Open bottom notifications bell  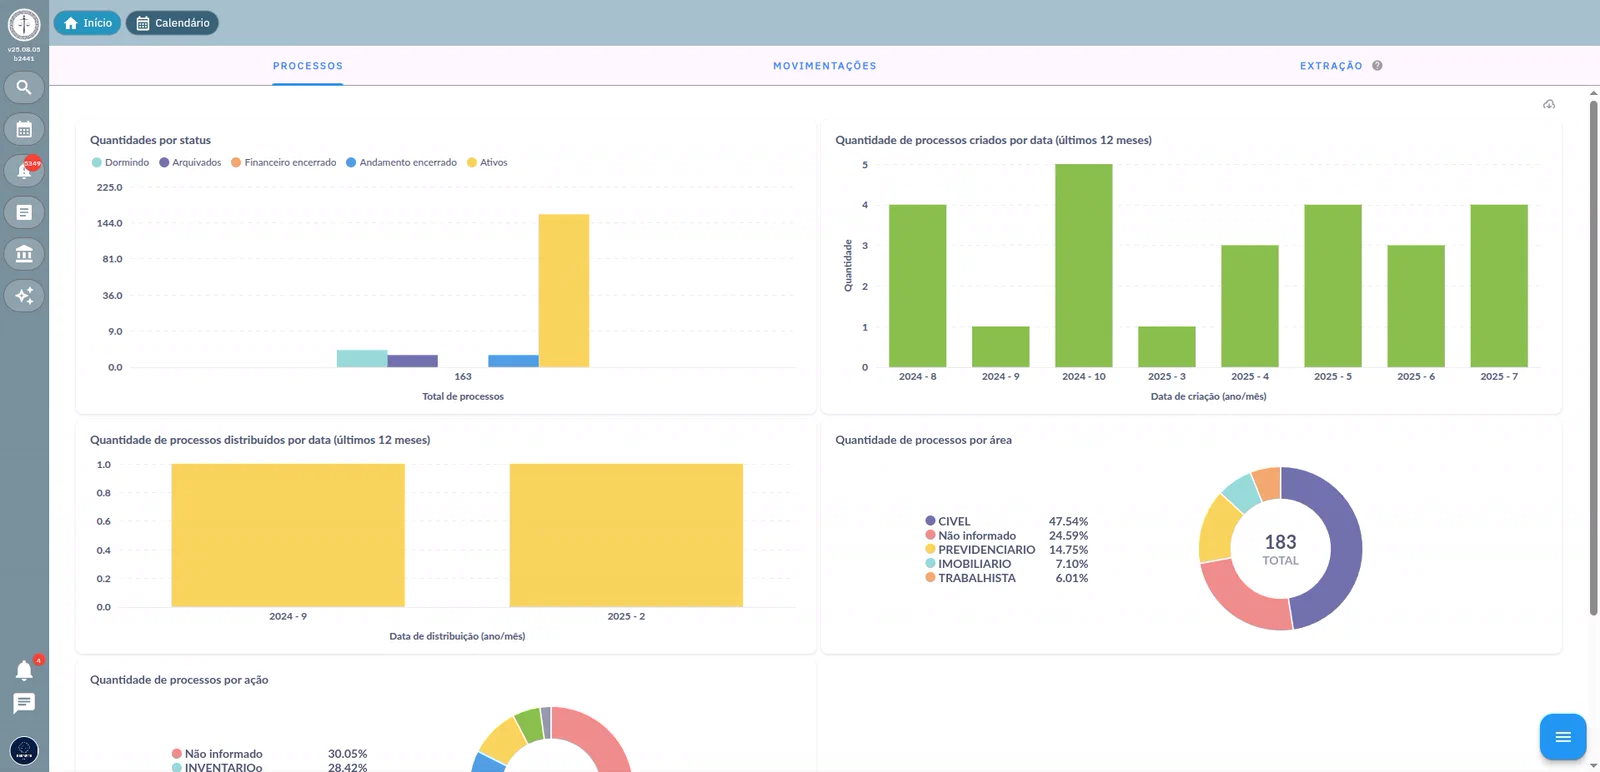24,670
